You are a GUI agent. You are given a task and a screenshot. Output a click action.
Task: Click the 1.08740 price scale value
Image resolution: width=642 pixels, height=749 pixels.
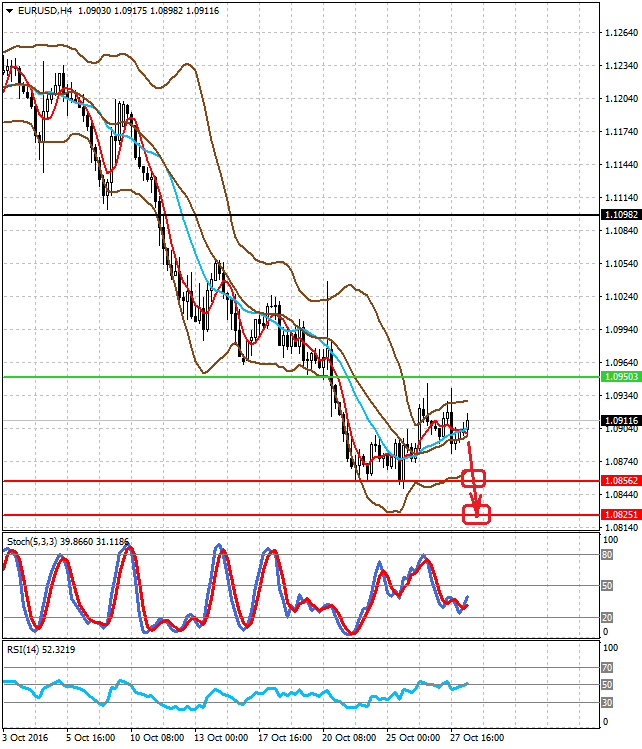point(621,461)
